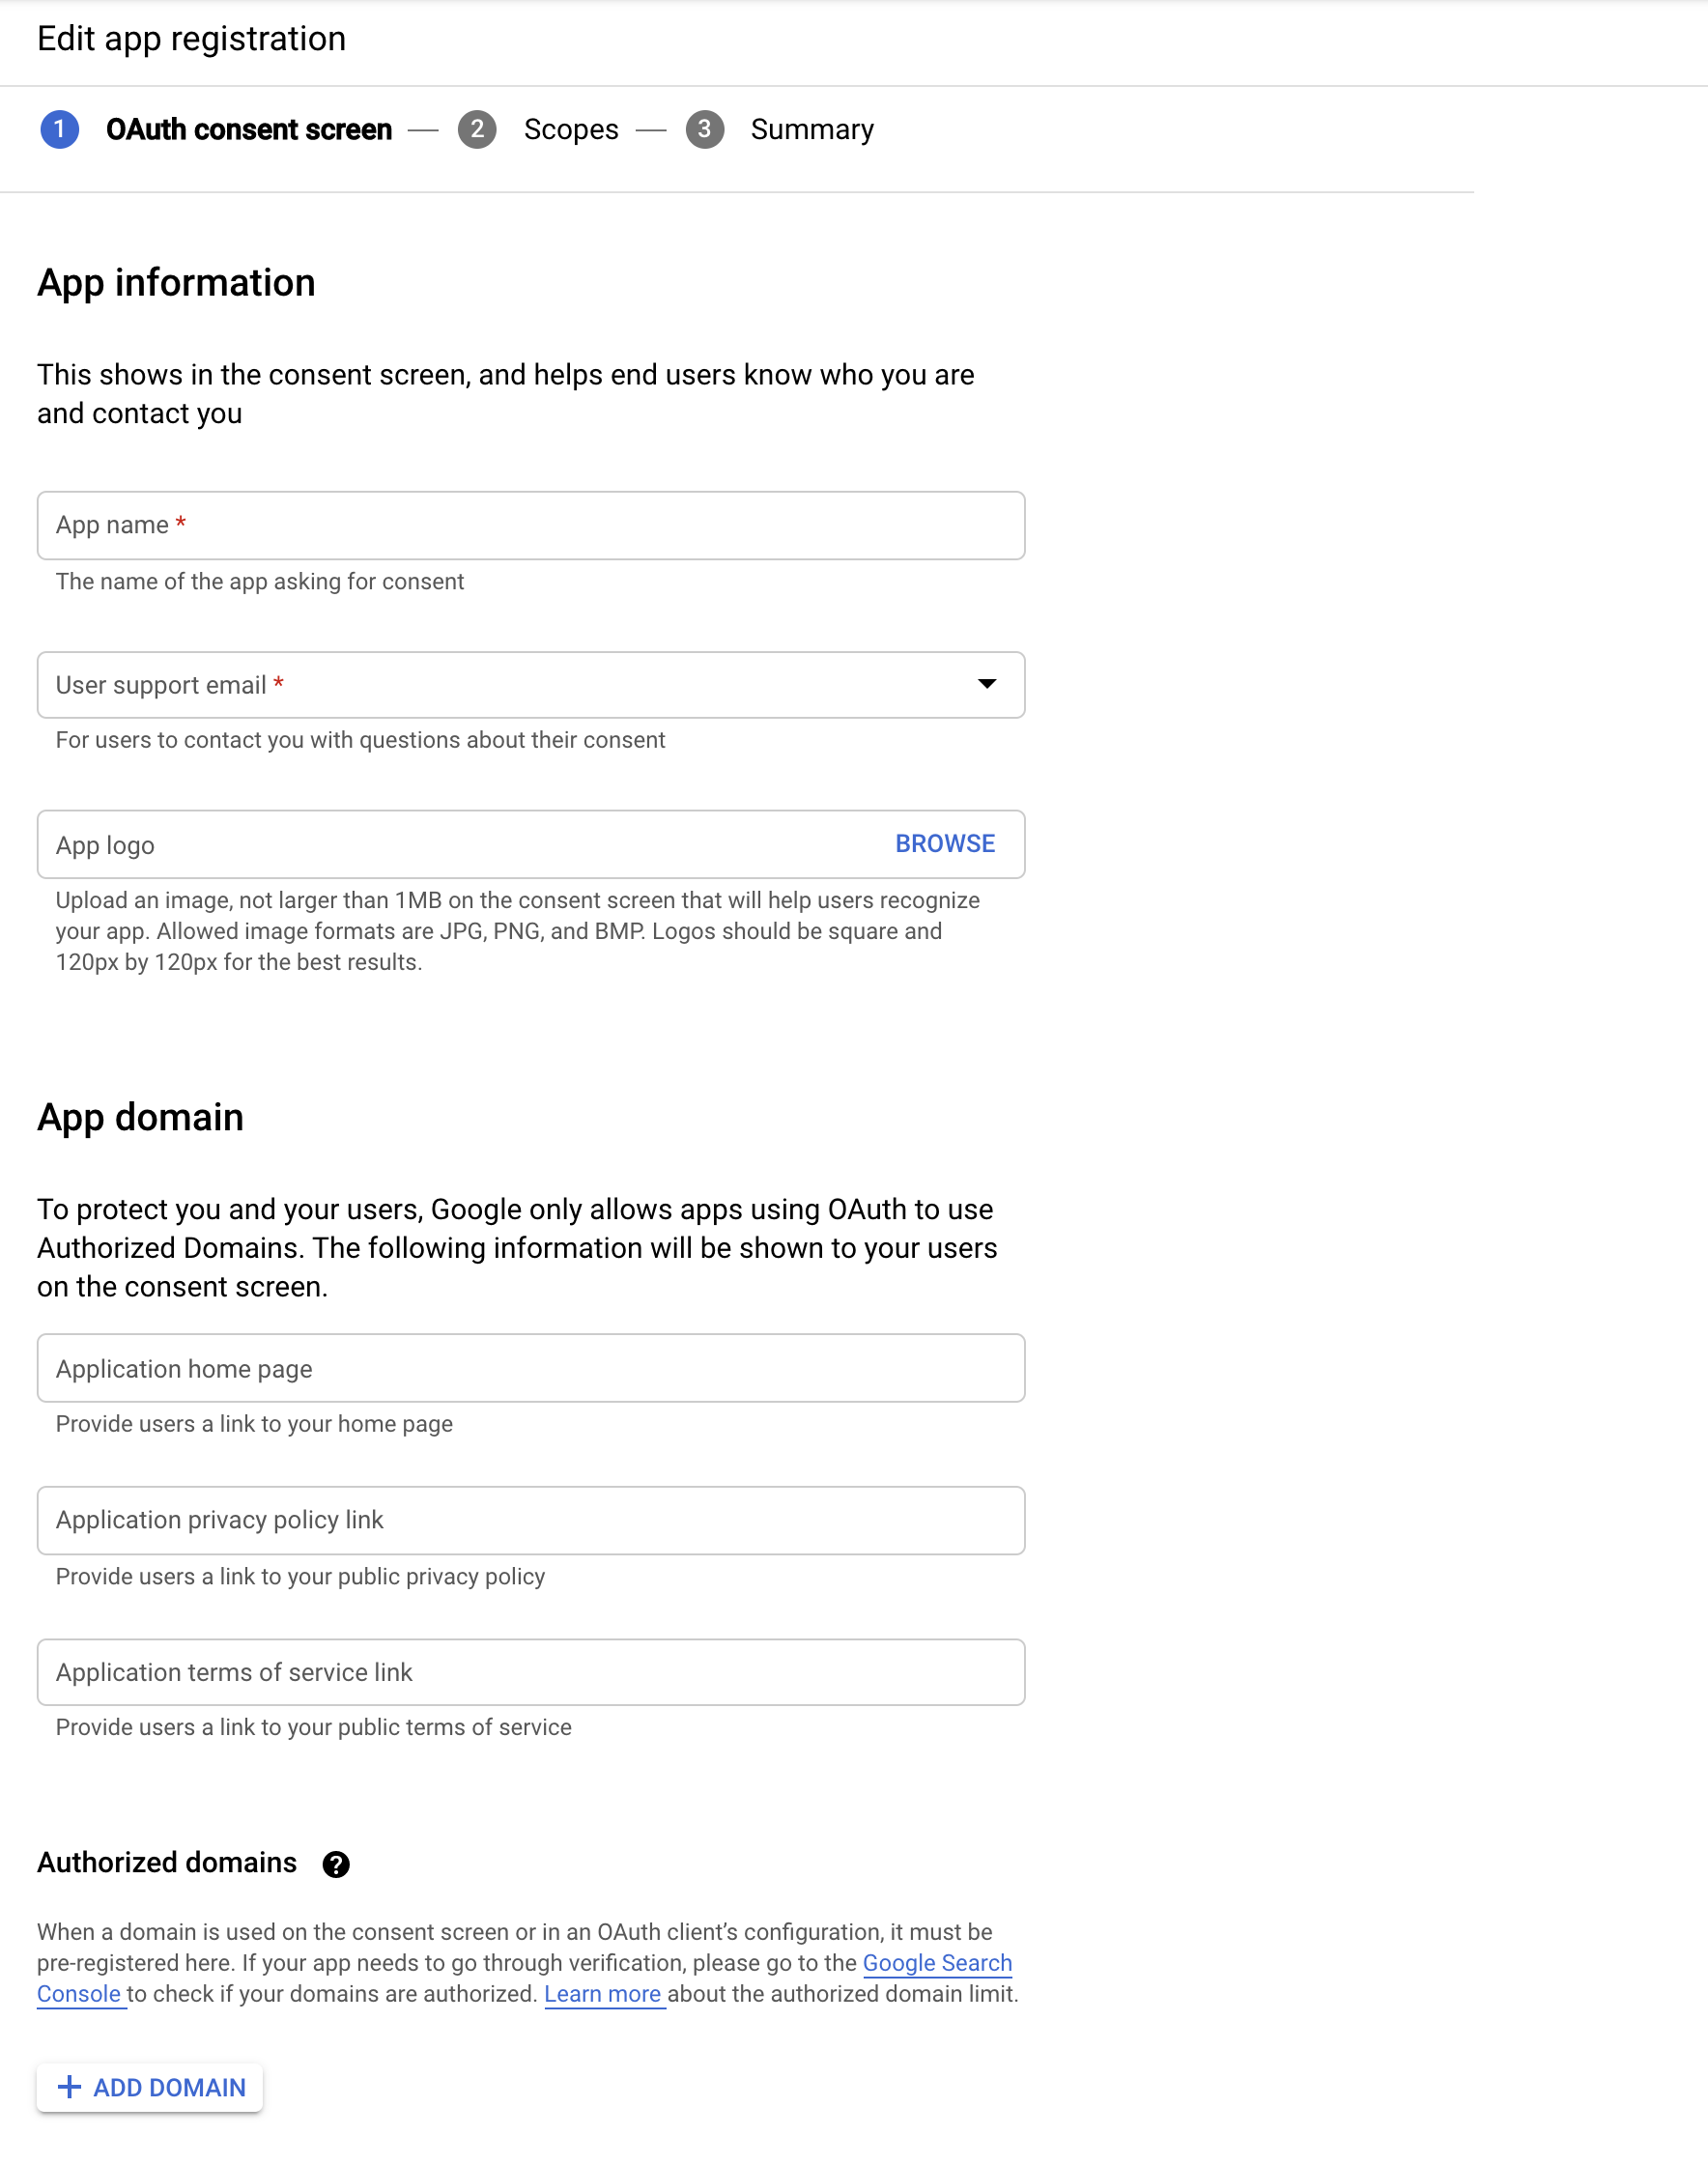Follow the Learn more link
This screenshot has width=1708, height=2164.
(602, 1994)
